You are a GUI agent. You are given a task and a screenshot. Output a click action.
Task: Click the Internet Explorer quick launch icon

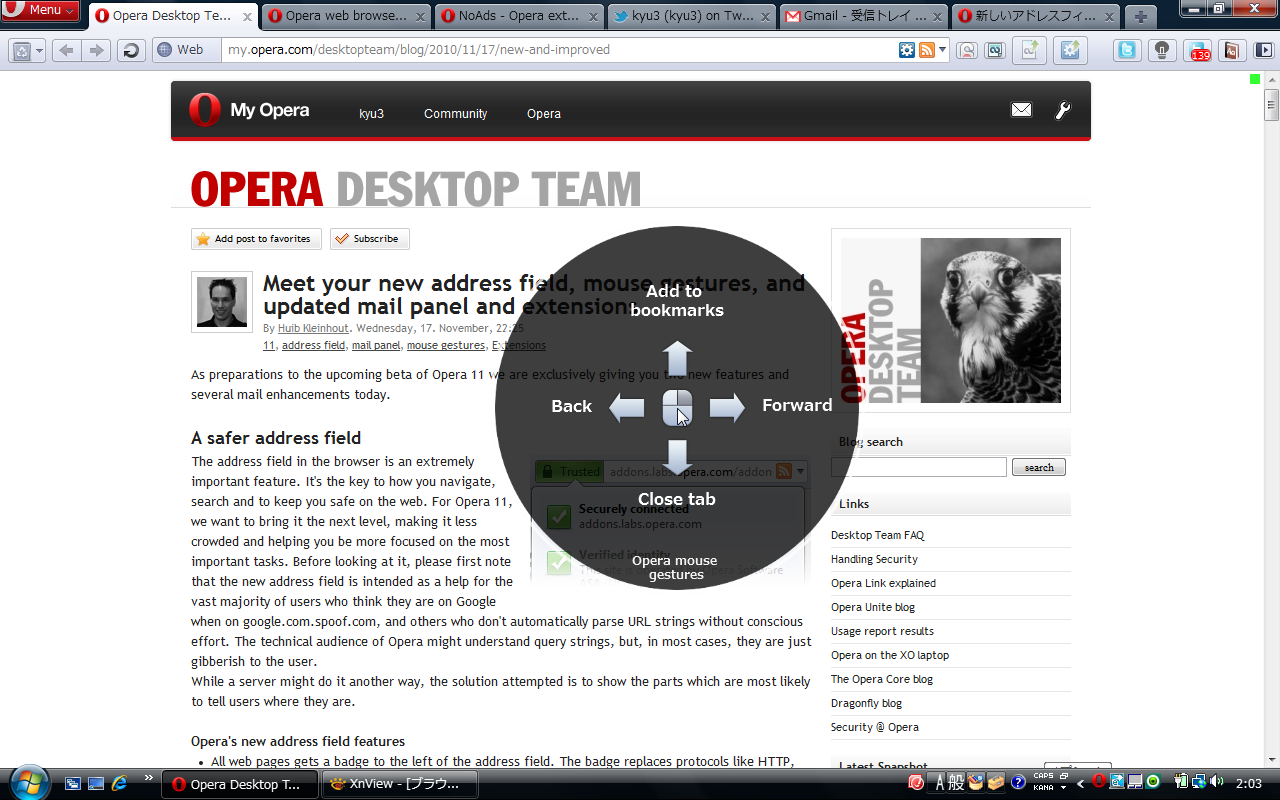[120, 783]
